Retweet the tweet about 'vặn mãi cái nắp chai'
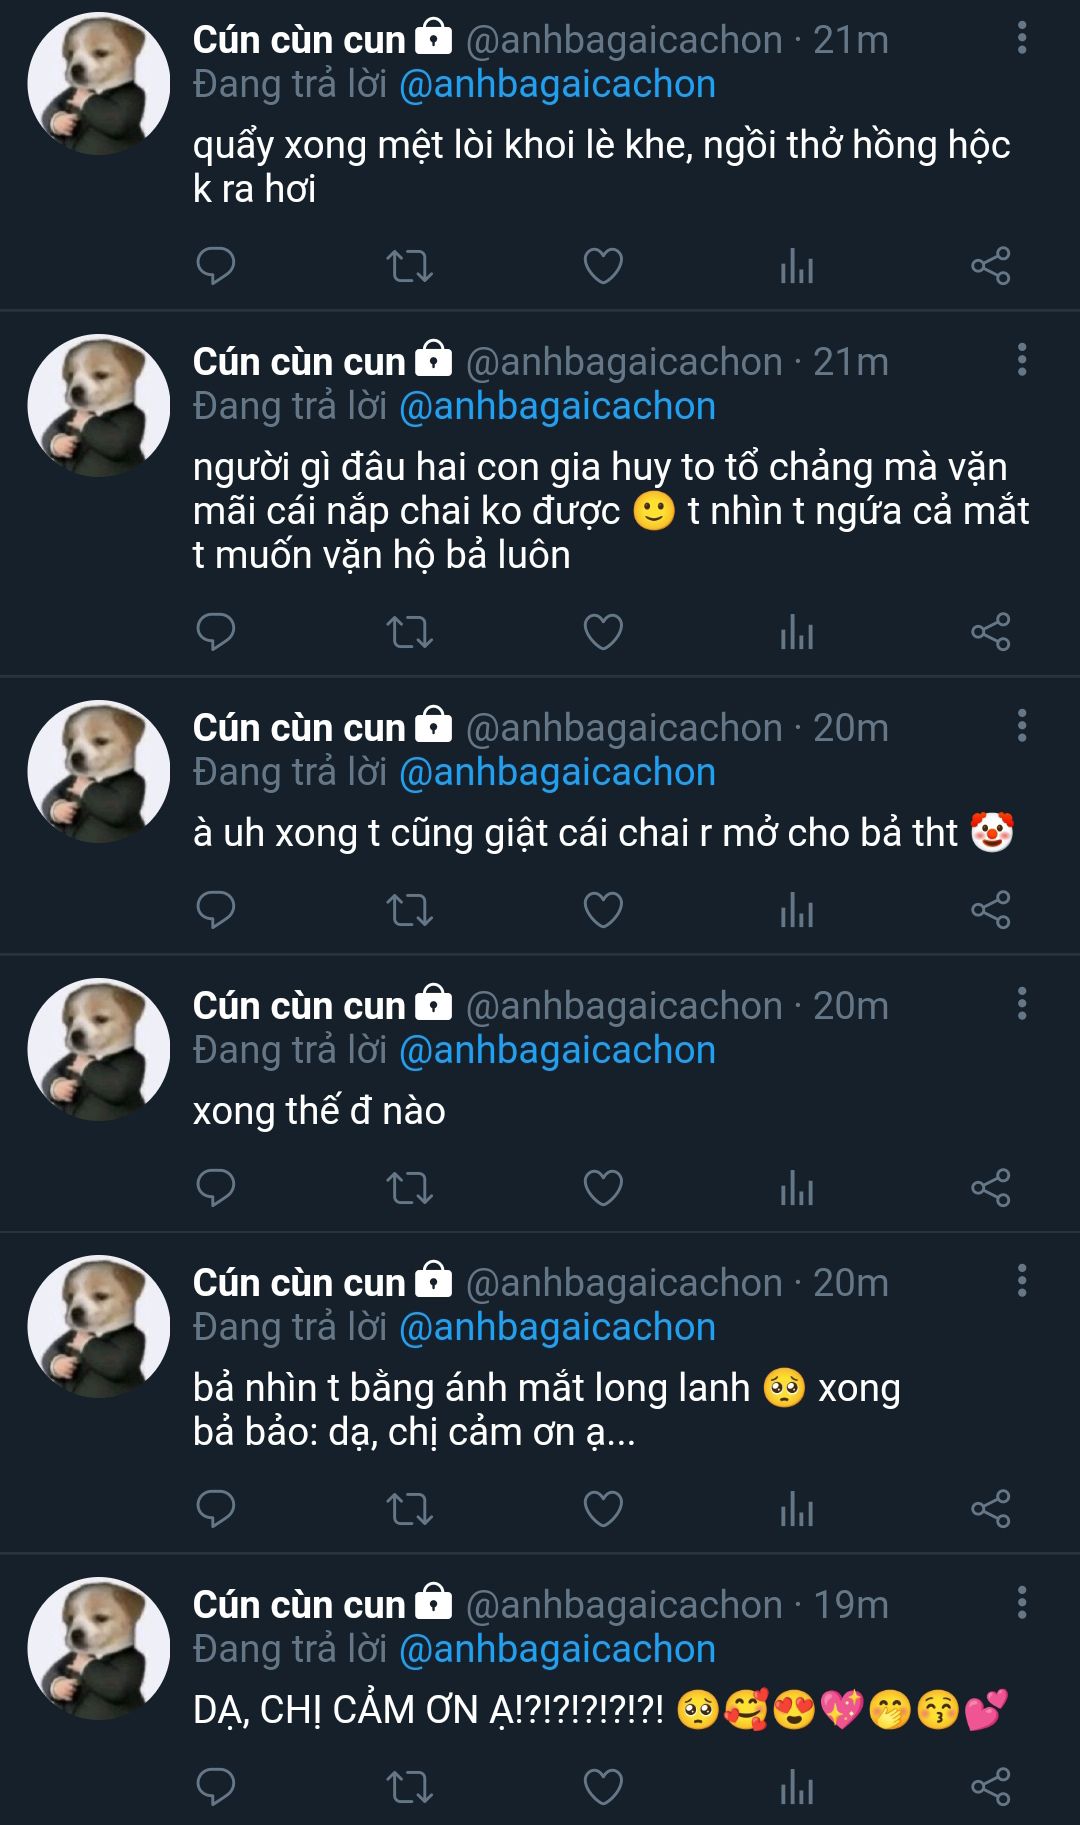The width and height of the screenshot is (1080, 1825). 409,632
